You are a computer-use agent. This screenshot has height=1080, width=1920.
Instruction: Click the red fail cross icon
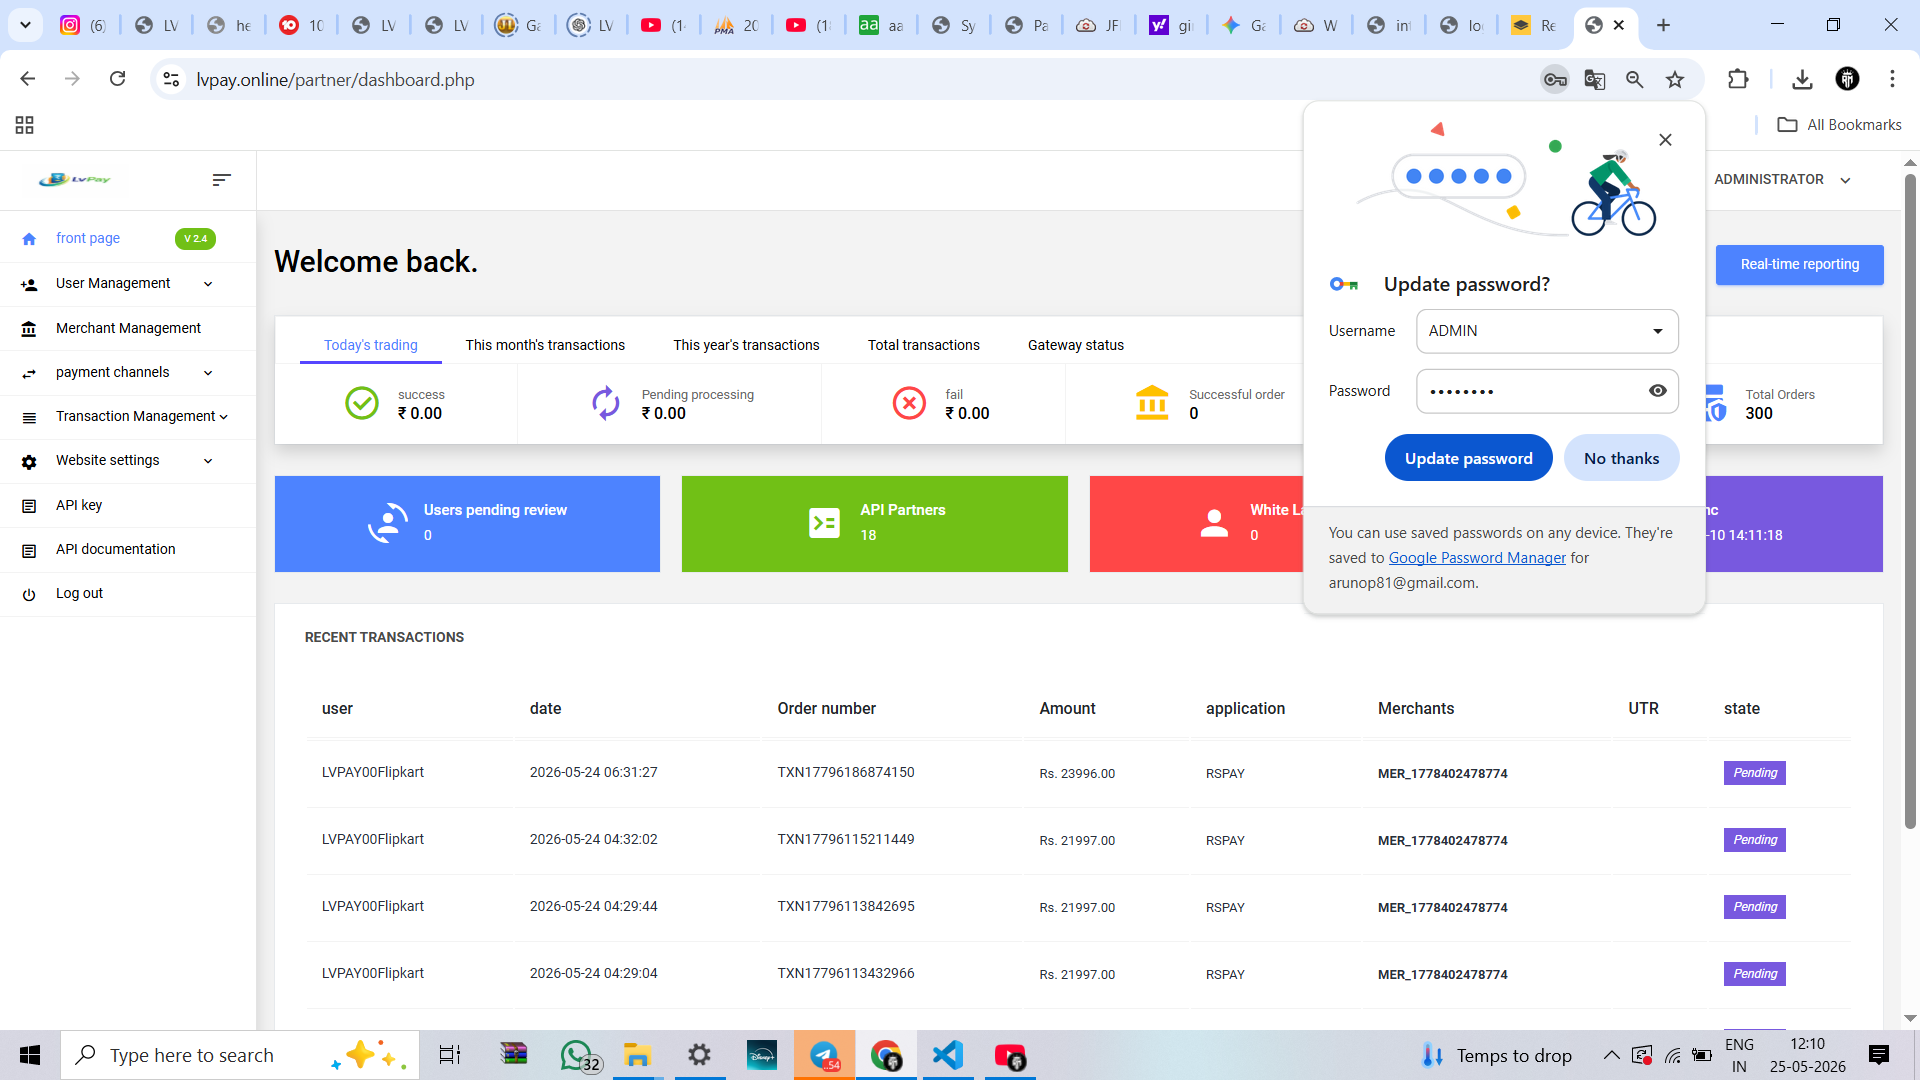[x=909, y=403]
